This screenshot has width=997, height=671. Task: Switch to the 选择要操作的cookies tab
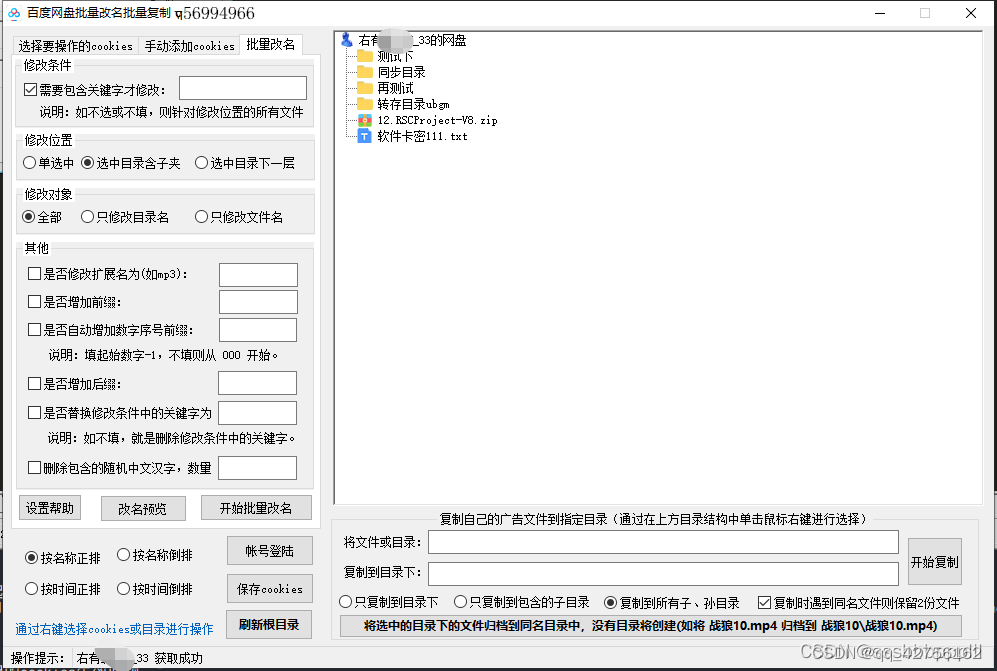[75, 45]
